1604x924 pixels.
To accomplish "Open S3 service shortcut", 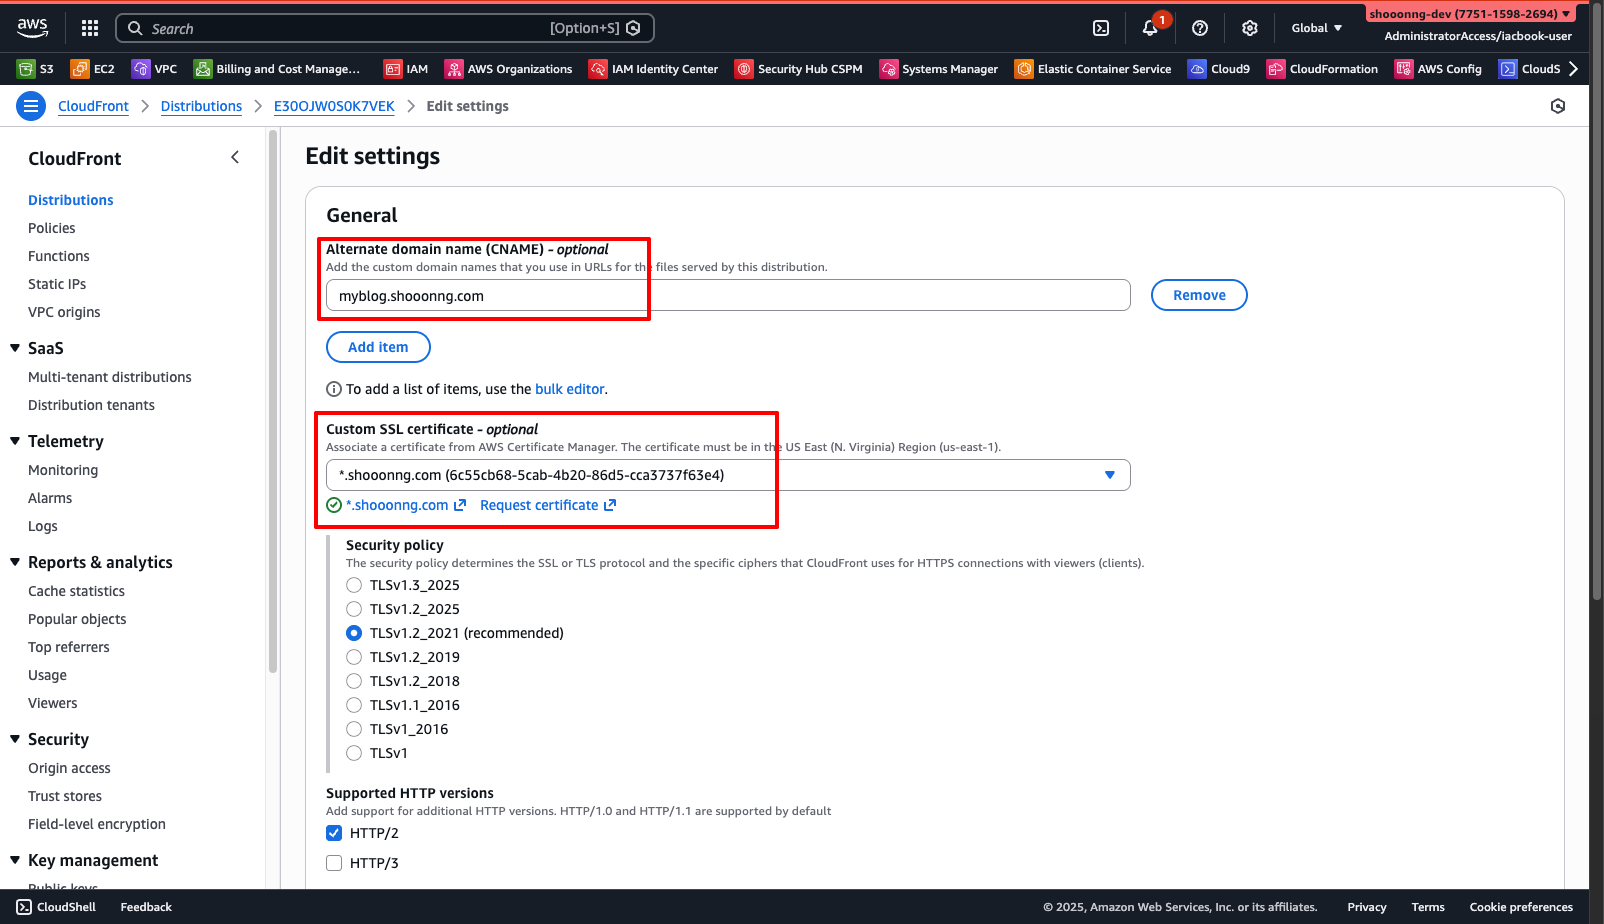I will (35, 69).
